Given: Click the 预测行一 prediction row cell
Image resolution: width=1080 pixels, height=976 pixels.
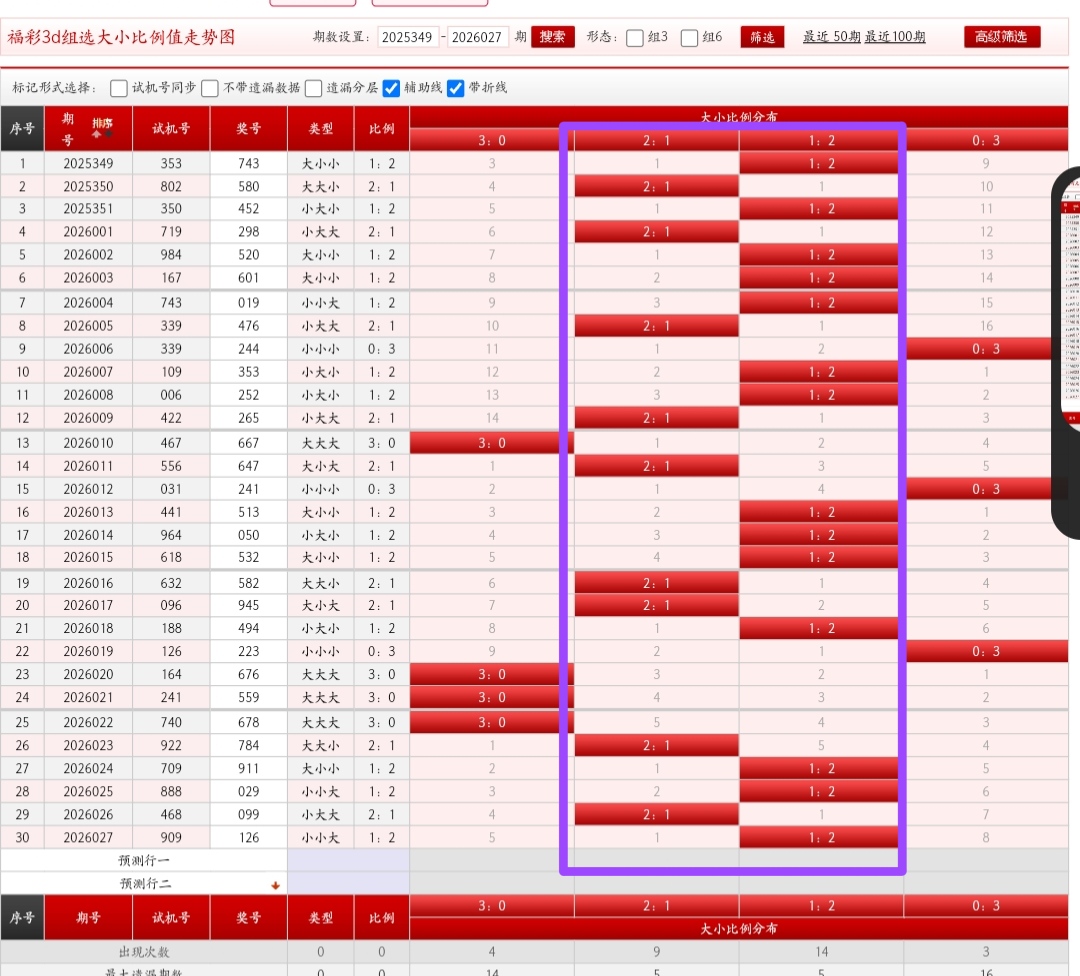Looking at the screenshot, I should pos(145,860).
